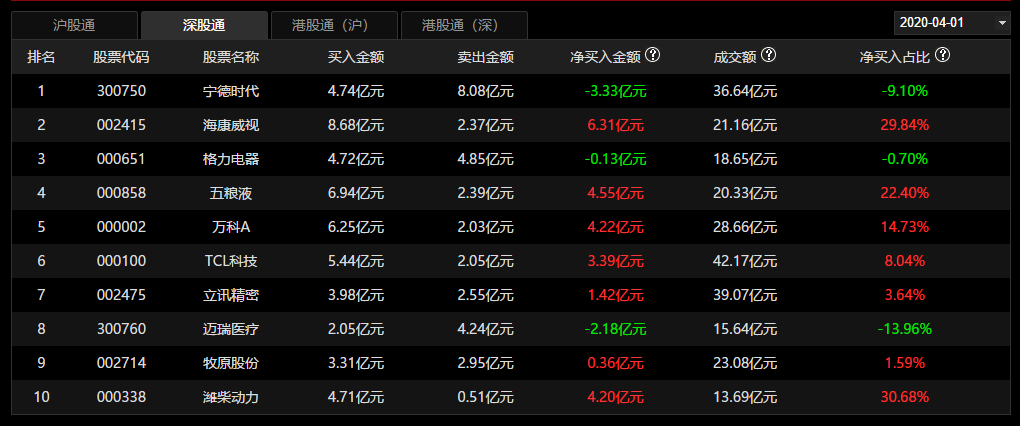
Task: Click net buy value 4.55亿元
Action: [x=615, y=193]
